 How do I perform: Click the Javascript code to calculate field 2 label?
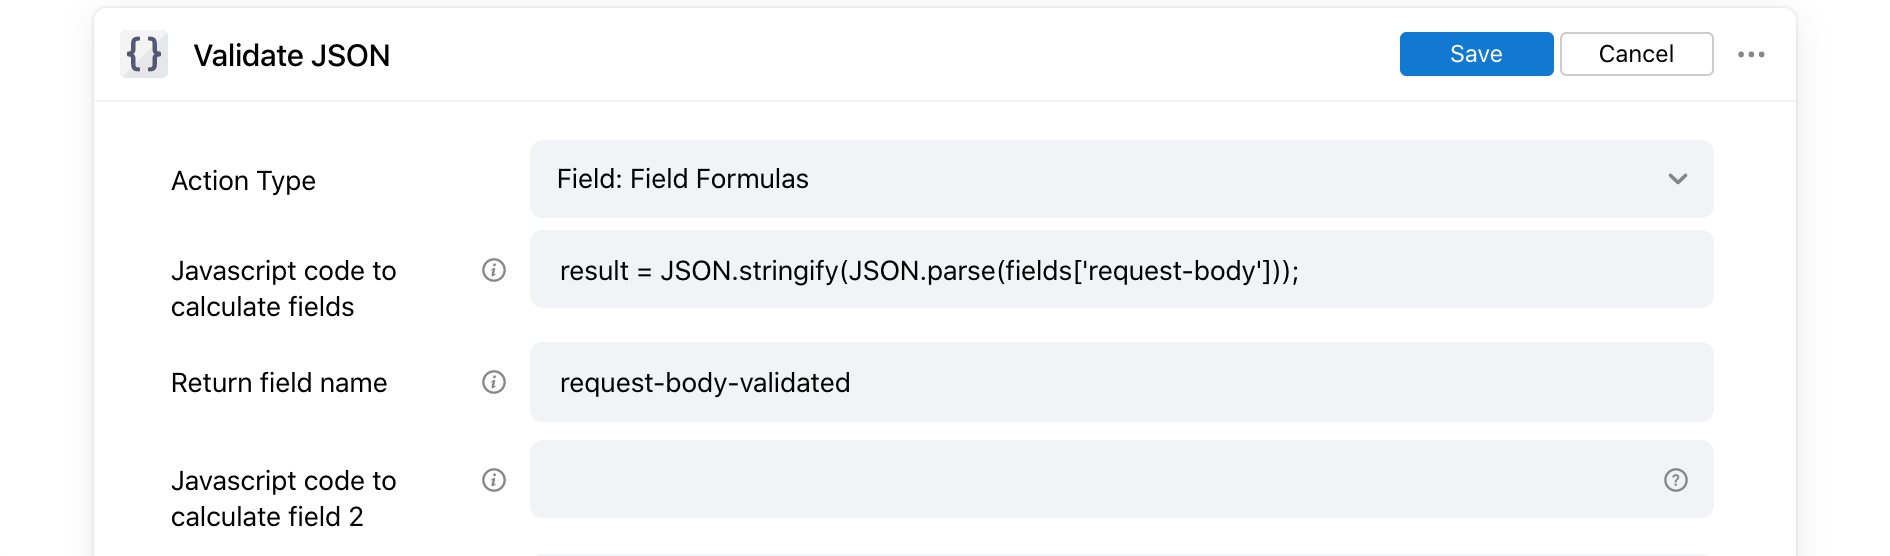283,499
